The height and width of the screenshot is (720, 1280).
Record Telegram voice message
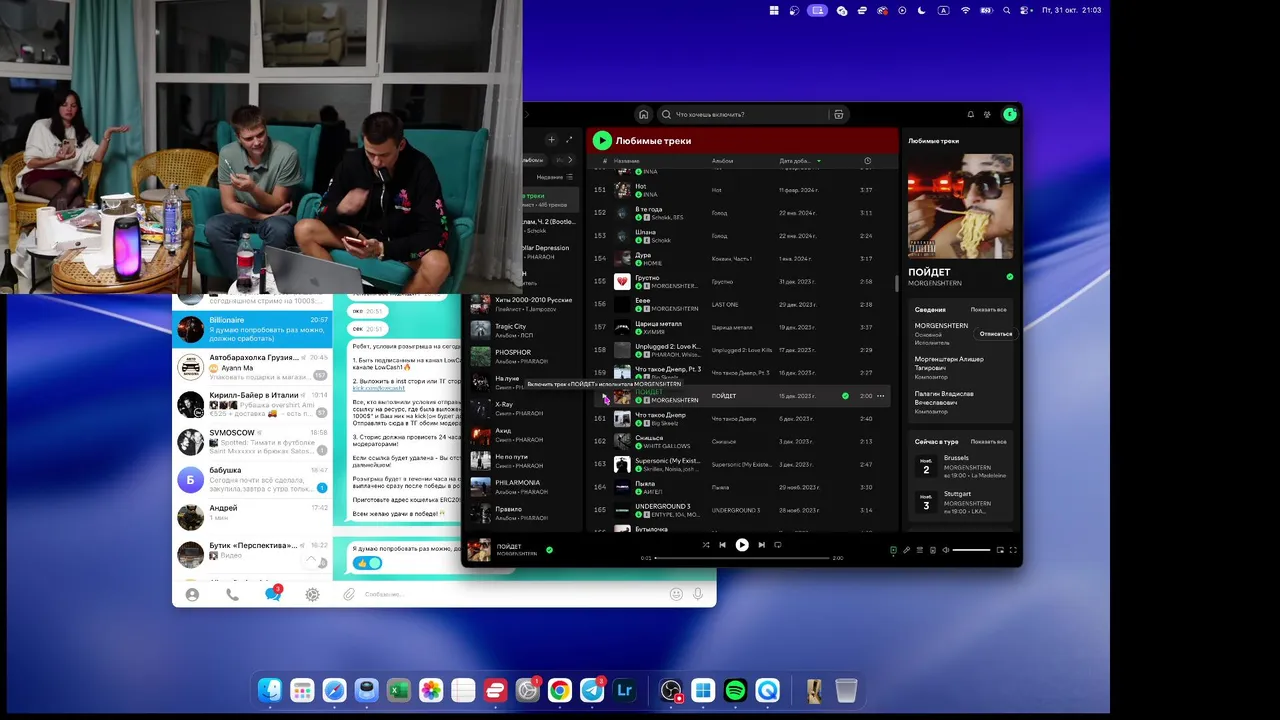point(698,594)
